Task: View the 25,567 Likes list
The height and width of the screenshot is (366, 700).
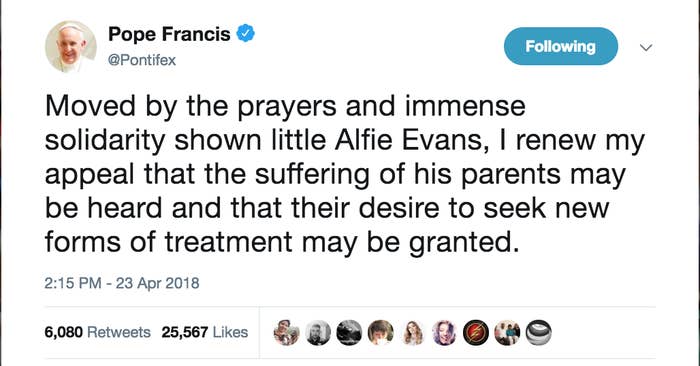Action: 205,332
